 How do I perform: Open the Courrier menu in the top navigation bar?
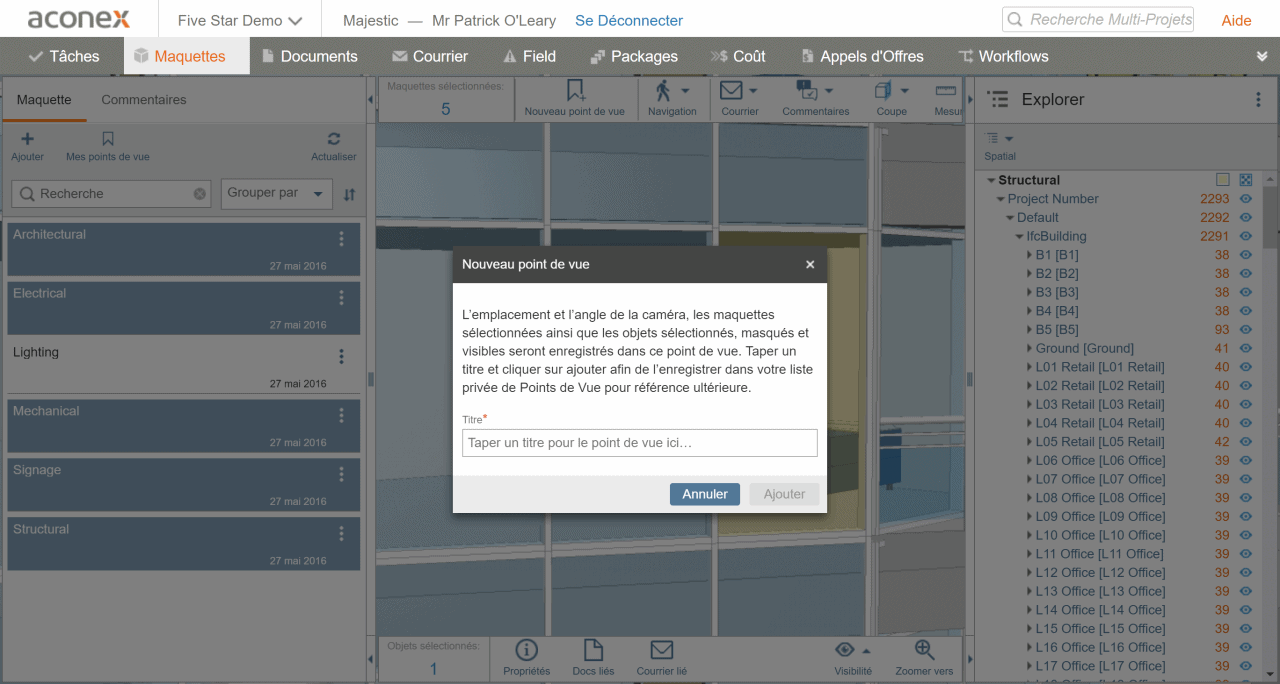430,56
